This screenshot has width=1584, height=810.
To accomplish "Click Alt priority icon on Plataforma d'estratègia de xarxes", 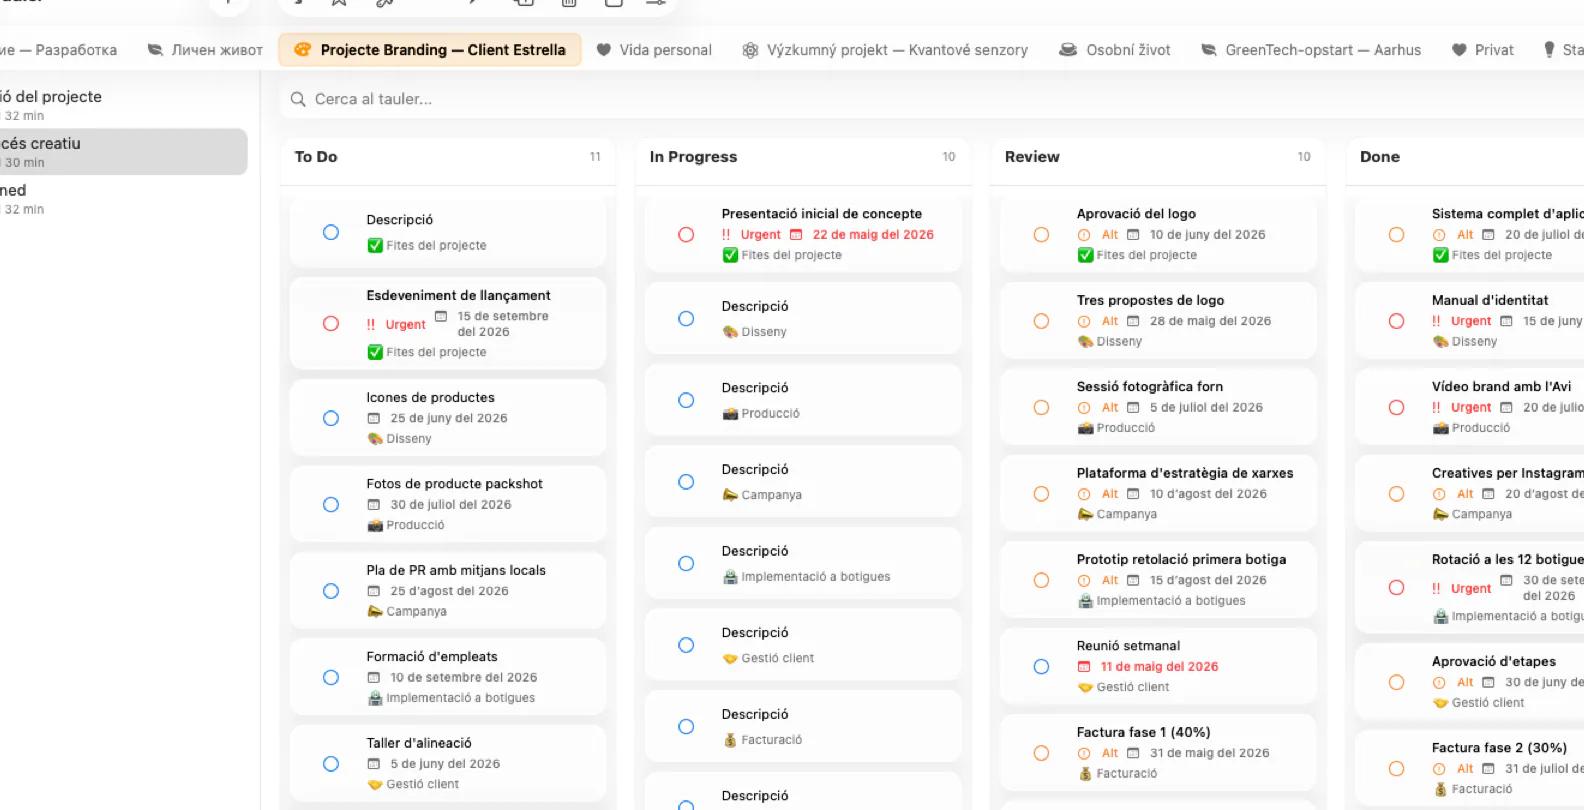I will click(1084, 494).
